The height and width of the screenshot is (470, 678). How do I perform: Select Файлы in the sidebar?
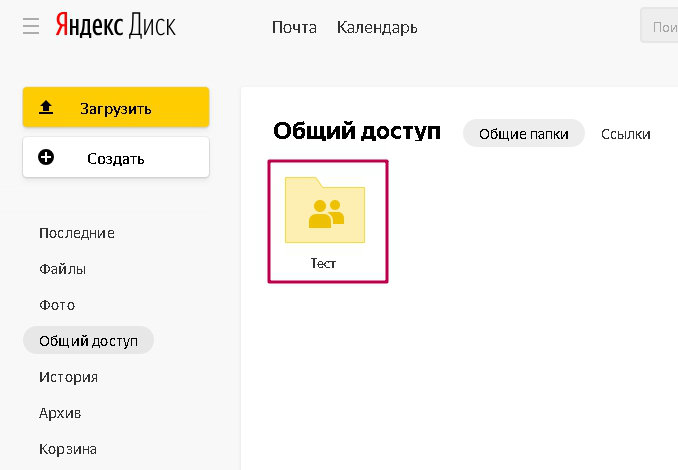(62, 269)
